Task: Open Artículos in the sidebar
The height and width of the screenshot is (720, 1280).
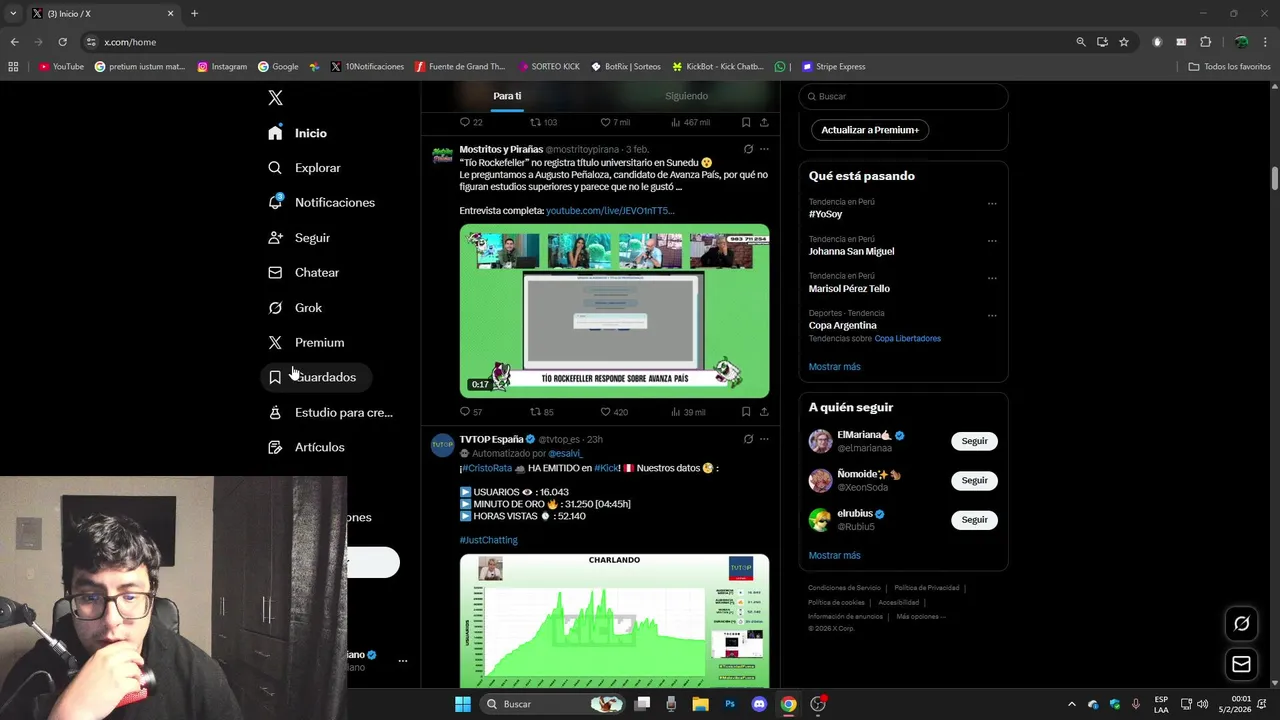Action: (x=307, y=447)
